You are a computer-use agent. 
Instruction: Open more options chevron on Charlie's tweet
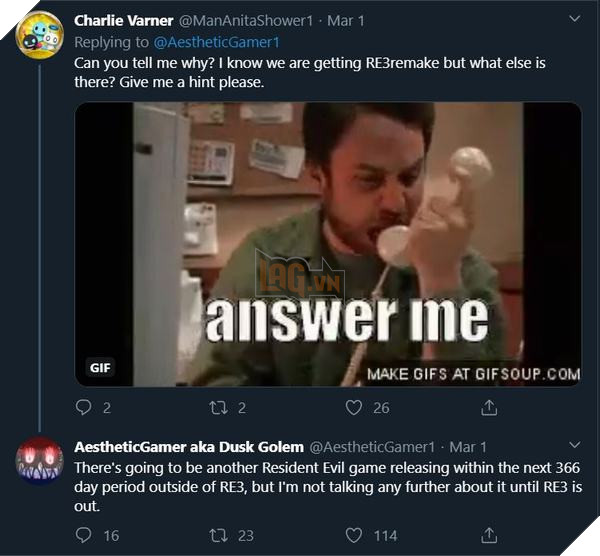coord(574,20)
